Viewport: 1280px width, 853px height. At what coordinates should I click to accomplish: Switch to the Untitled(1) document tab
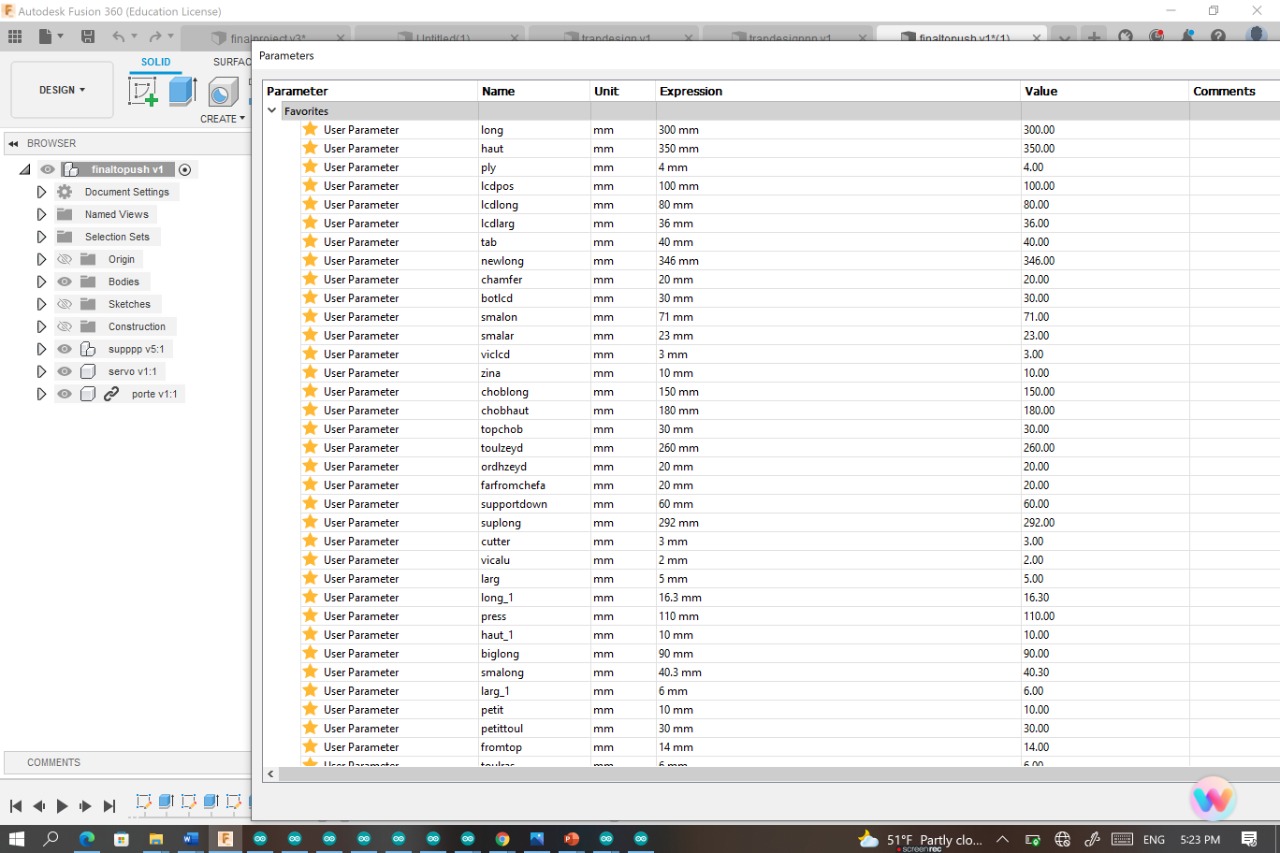click(443, 38)
